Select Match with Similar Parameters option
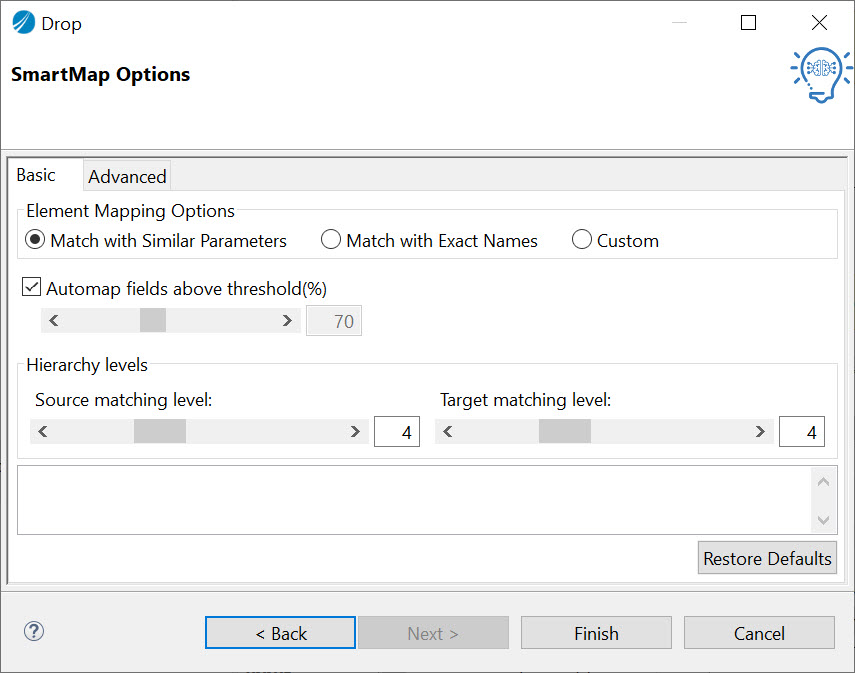855x673 pixels. pyautogui.click(x=36, y=240)
